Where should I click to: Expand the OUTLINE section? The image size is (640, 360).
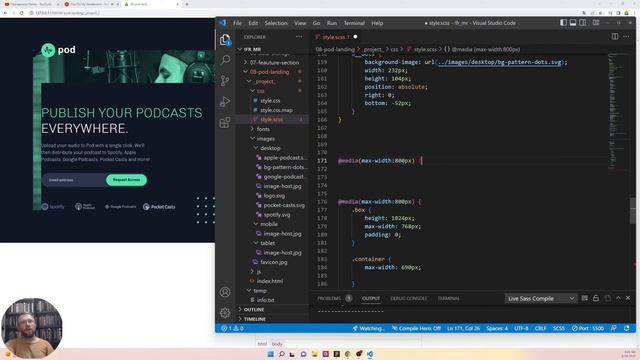tap(271, 309)
